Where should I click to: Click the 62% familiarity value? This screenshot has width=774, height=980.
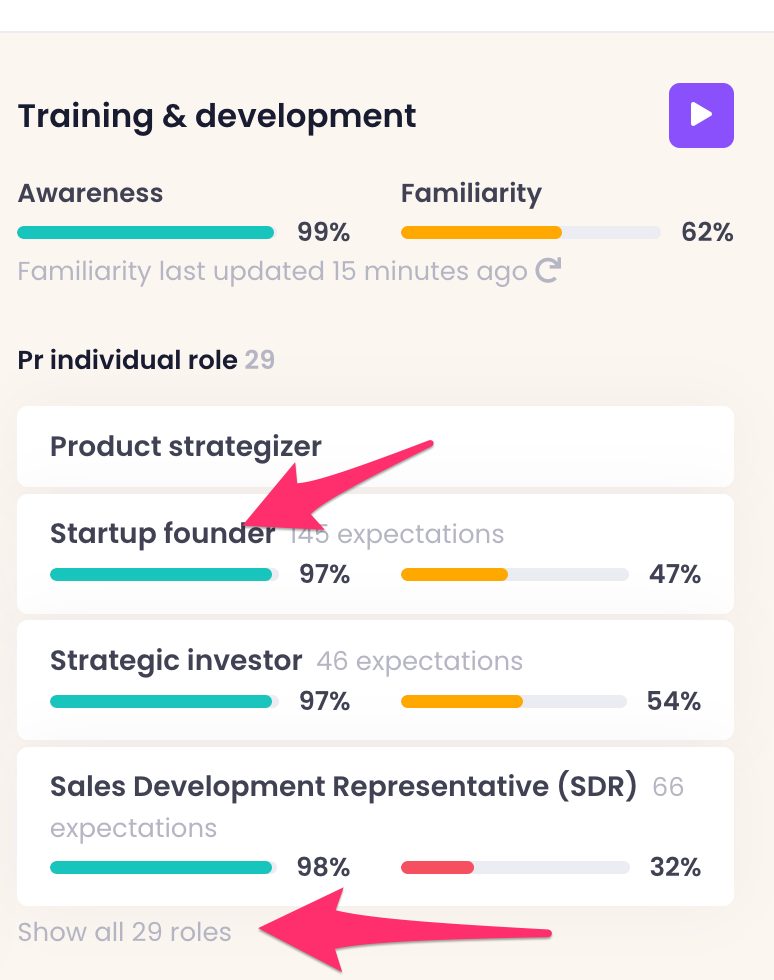707,233
